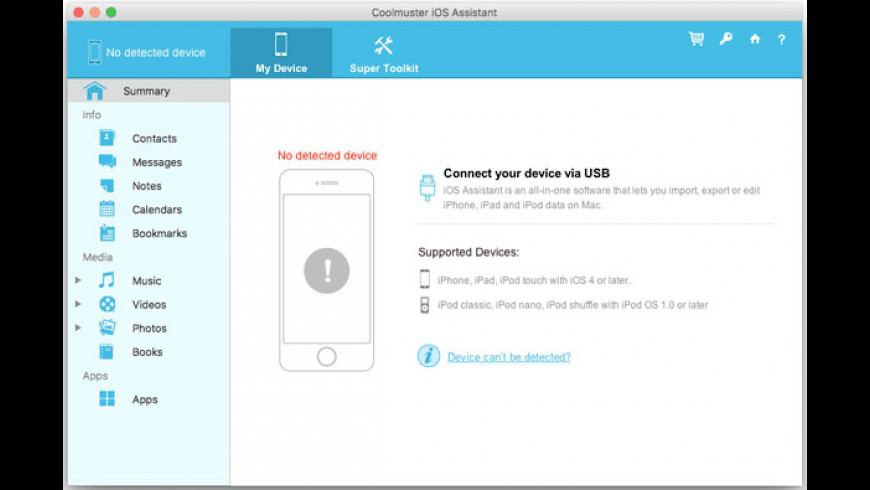Click the Calendars grid icon
This screenshot has height=490, width=870.
pos(107,209)
